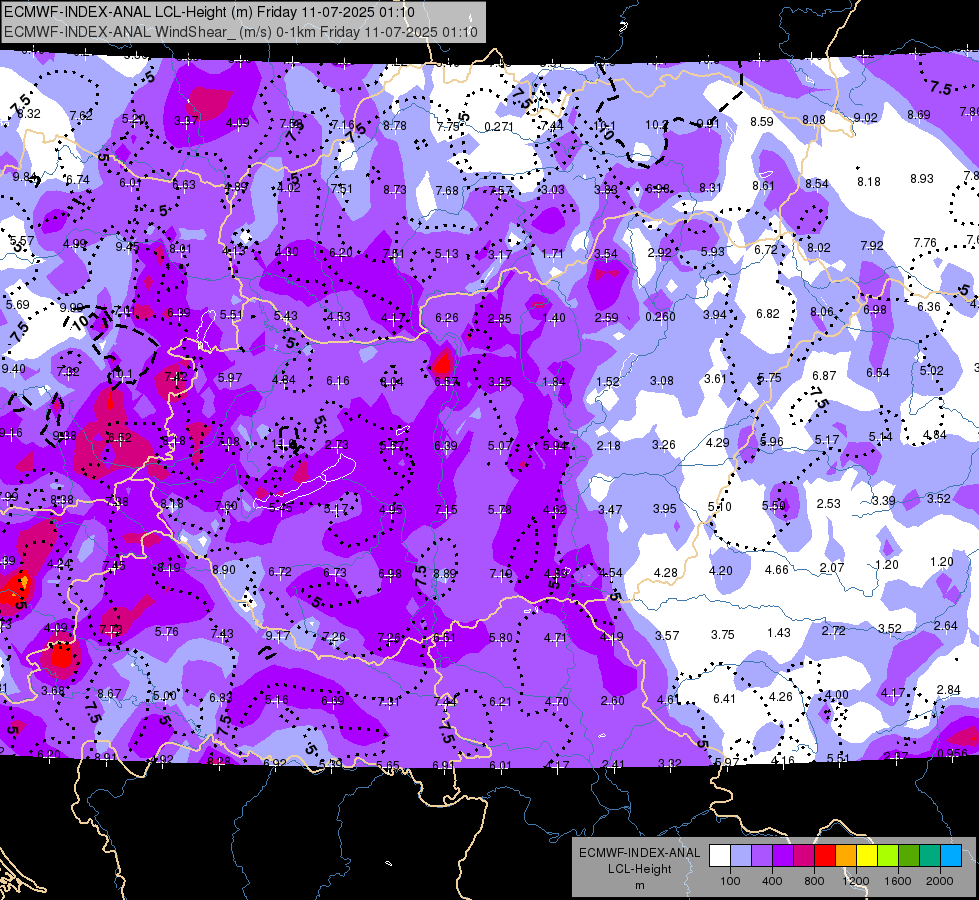
Task: Click the wind shear value '5.76'
Action: pos(167,631)
